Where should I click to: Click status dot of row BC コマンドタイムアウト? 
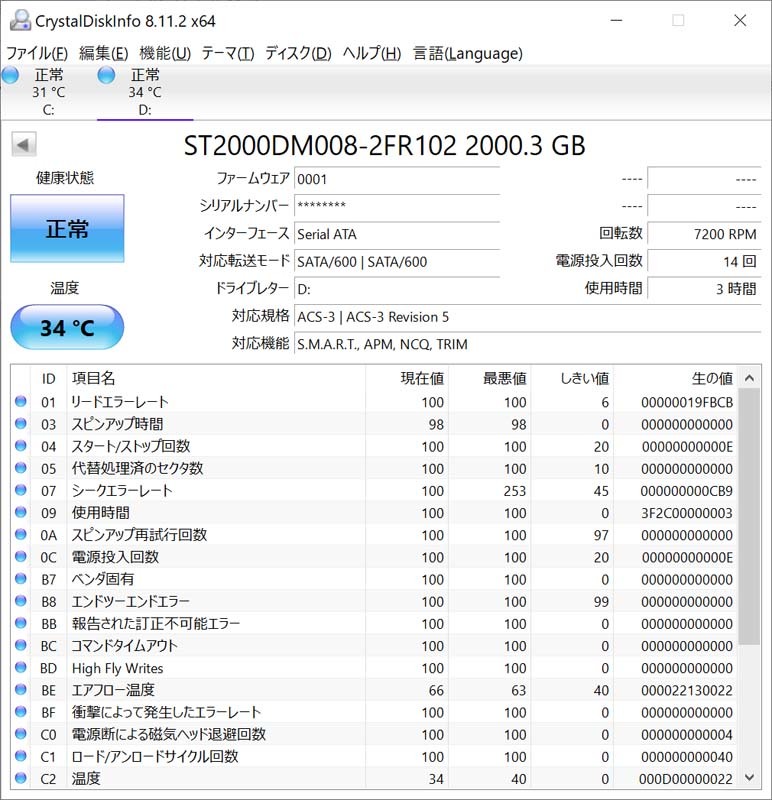[x=21, y=645]
